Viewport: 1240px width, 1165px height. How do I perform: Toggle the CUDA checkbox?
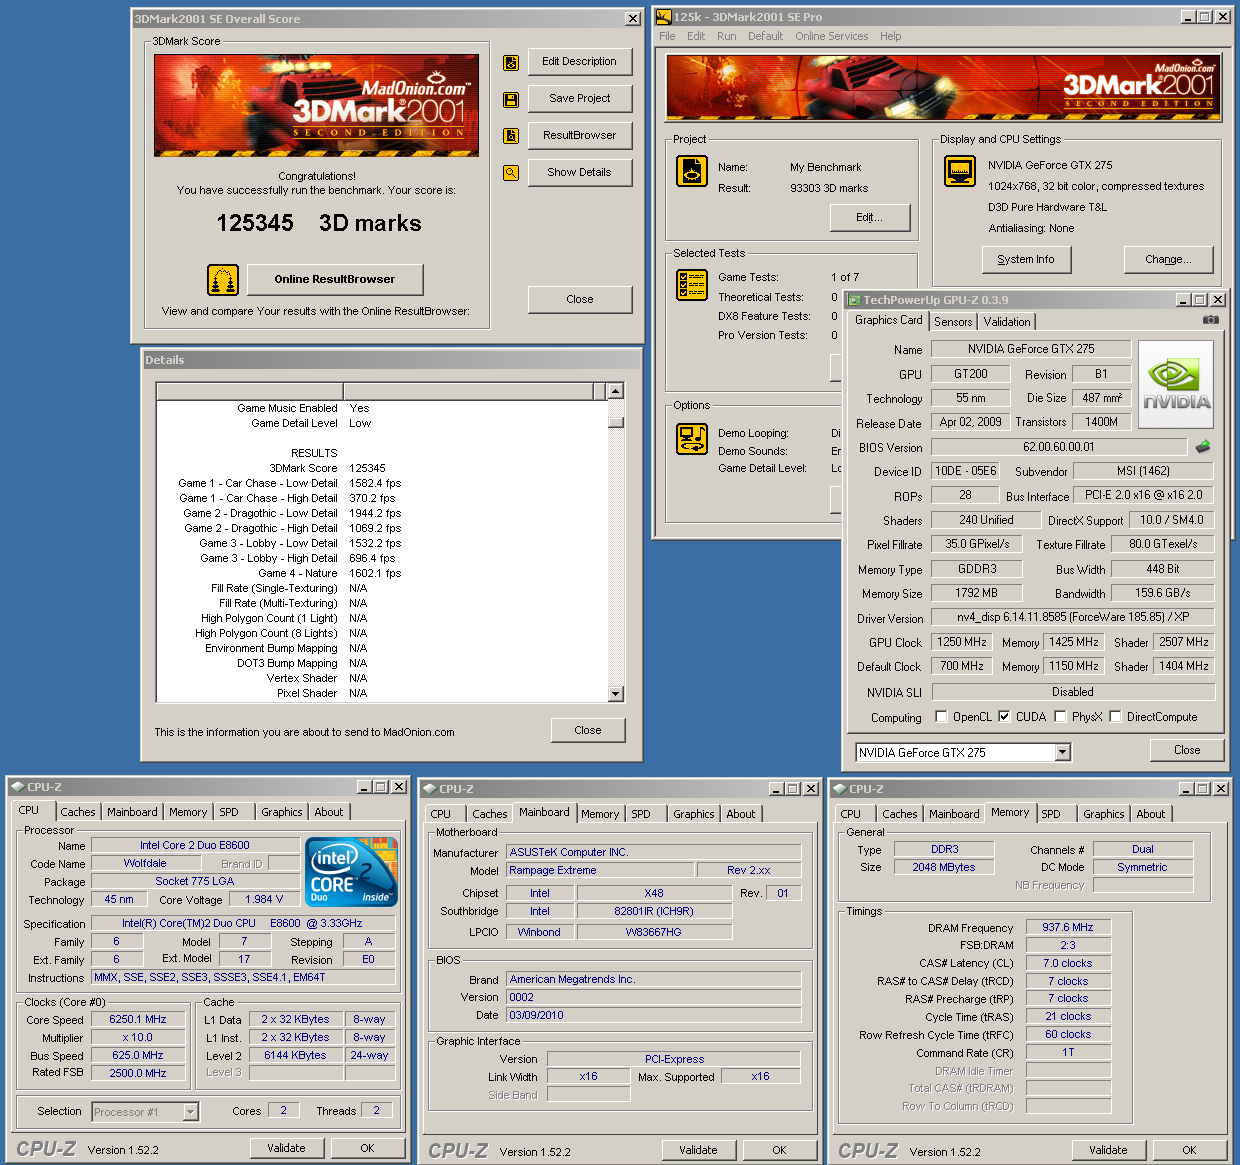[x=1004, y=717]
